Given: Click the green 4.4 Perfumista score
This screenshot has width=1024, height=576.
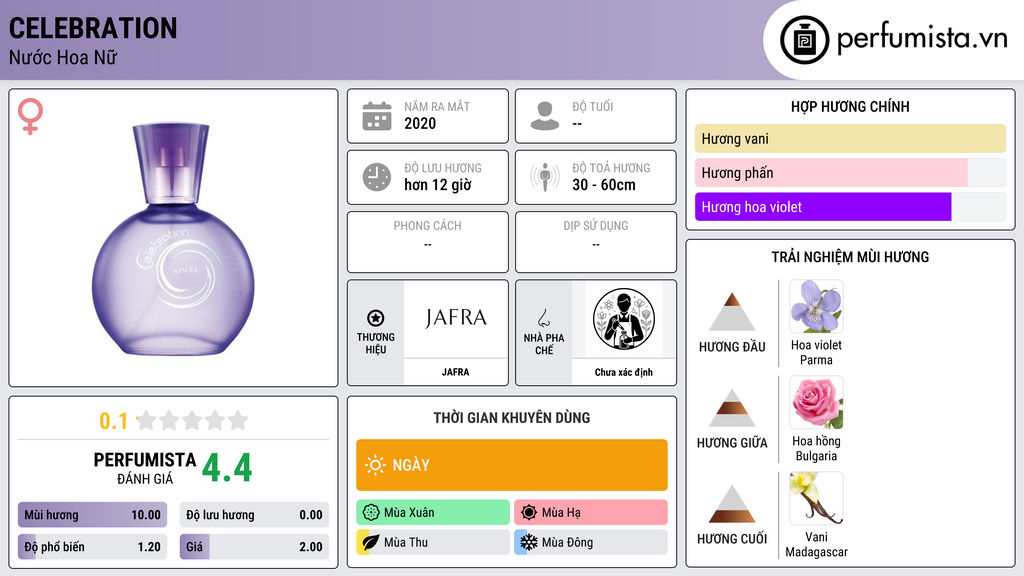Looking at the screenshot, I should 227,468.
